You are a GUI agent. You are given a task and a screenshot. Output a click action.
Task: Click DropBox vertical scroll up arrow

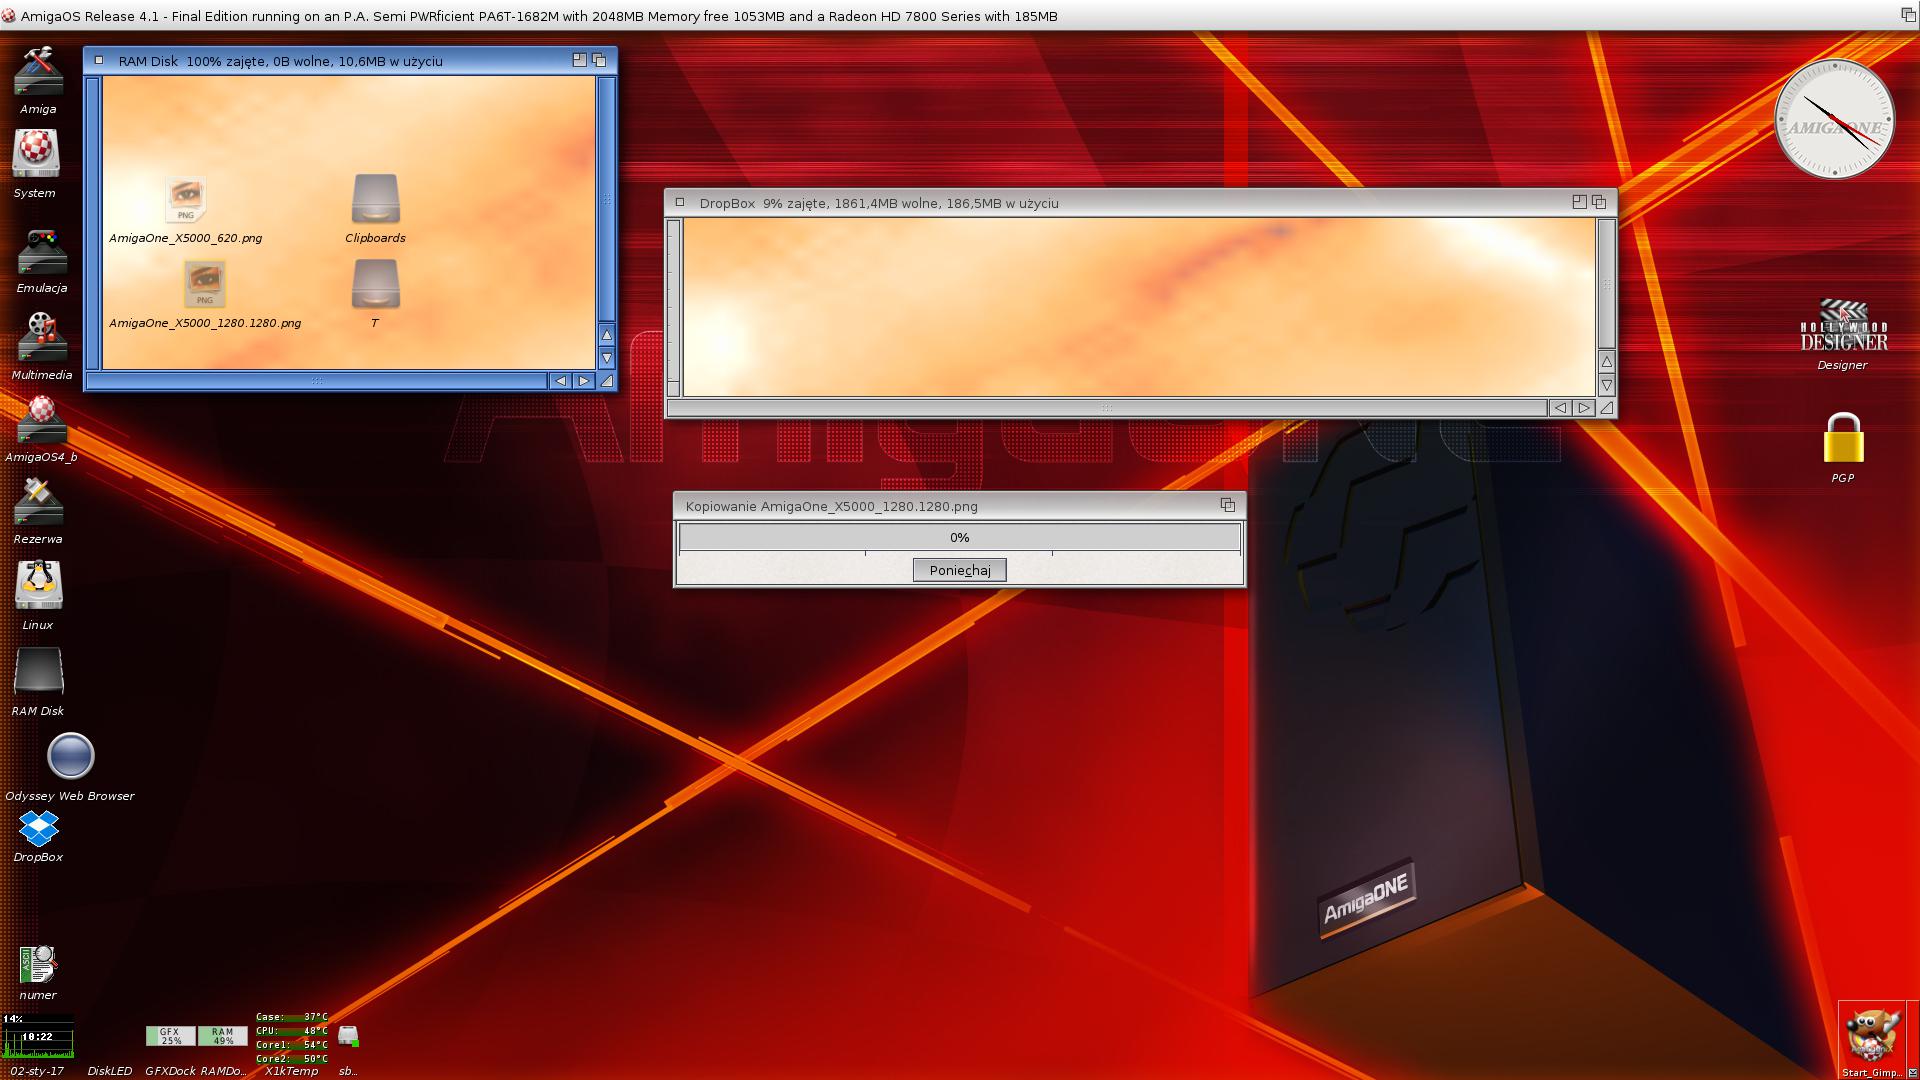coord(1606,361)
